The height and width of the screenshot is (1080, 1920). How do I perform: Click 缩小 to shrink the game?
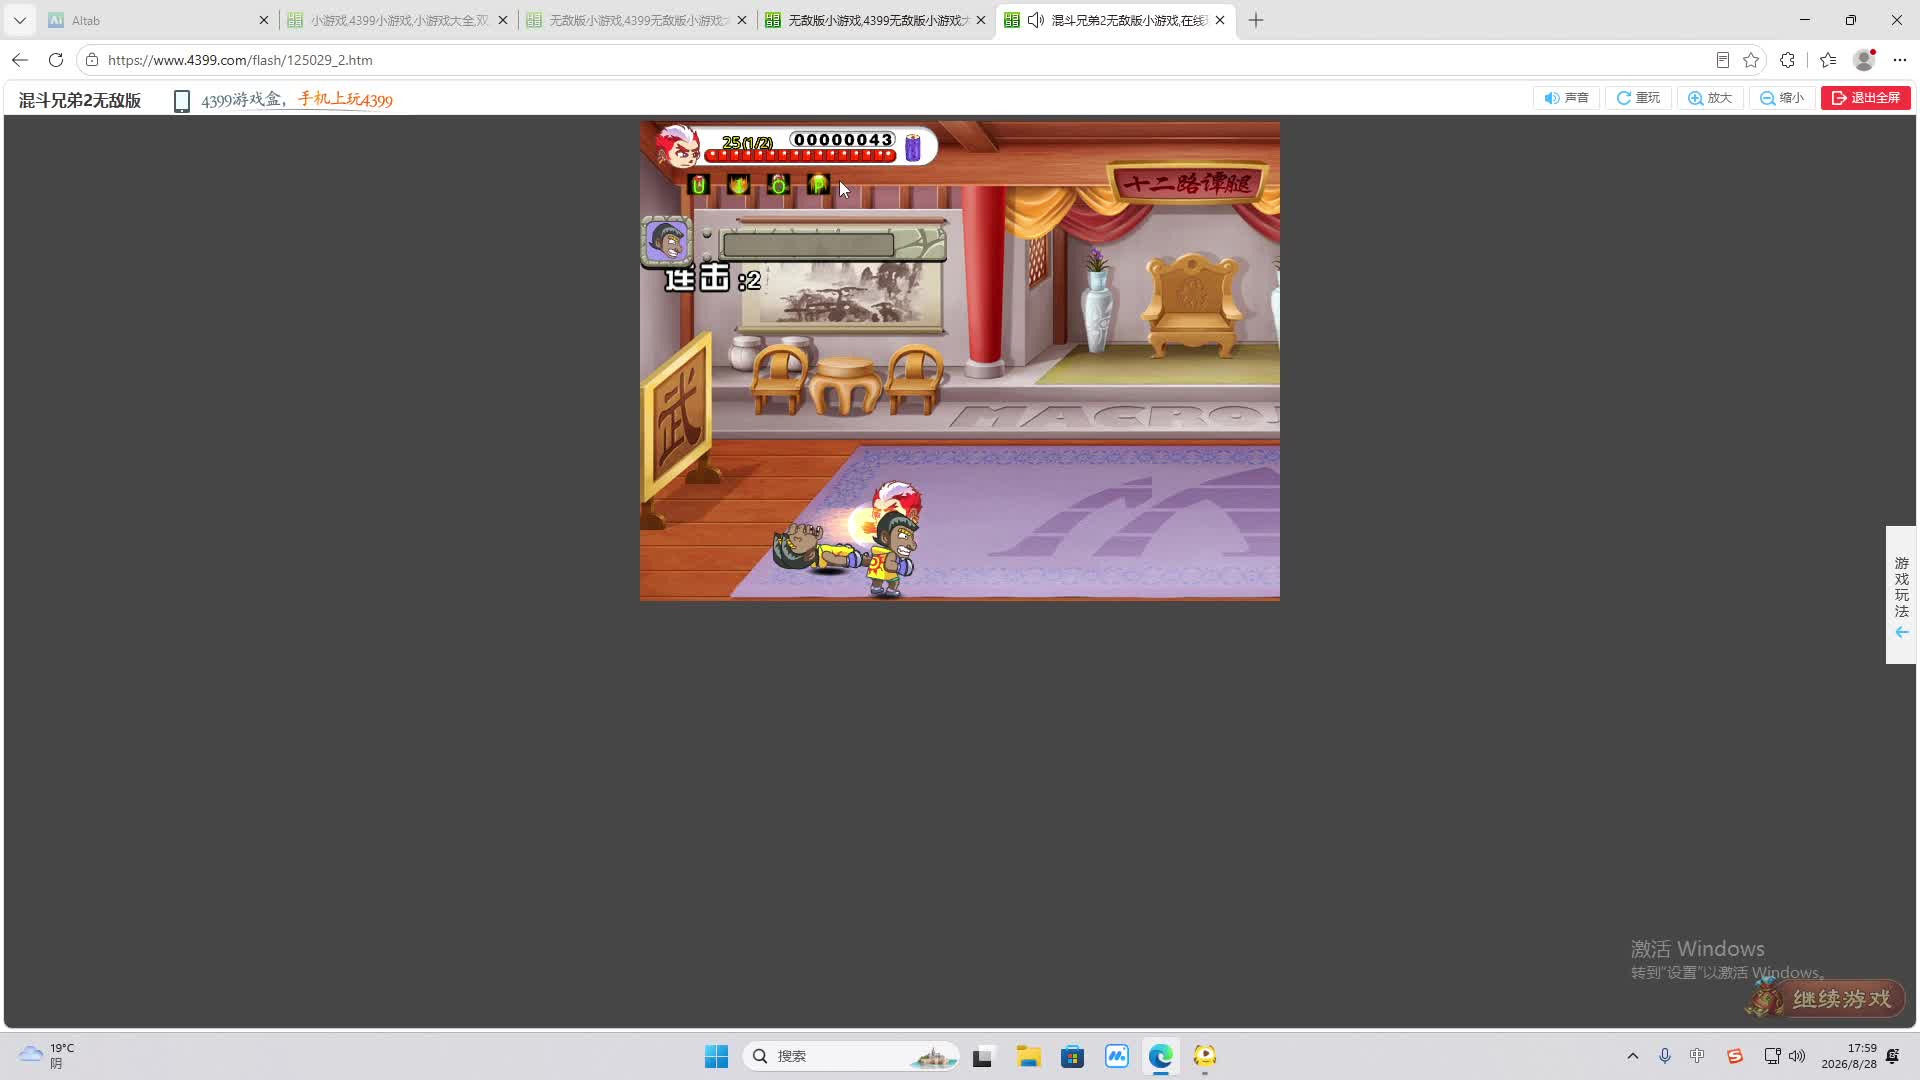point(1782,98)
